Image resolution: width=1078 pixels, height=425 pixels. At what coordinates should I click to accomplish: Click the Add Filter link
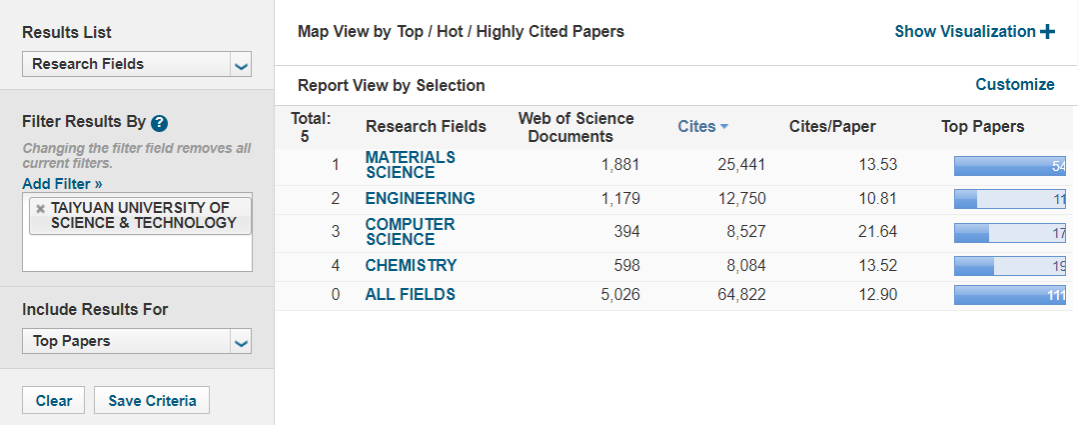(x=62, y=183)
